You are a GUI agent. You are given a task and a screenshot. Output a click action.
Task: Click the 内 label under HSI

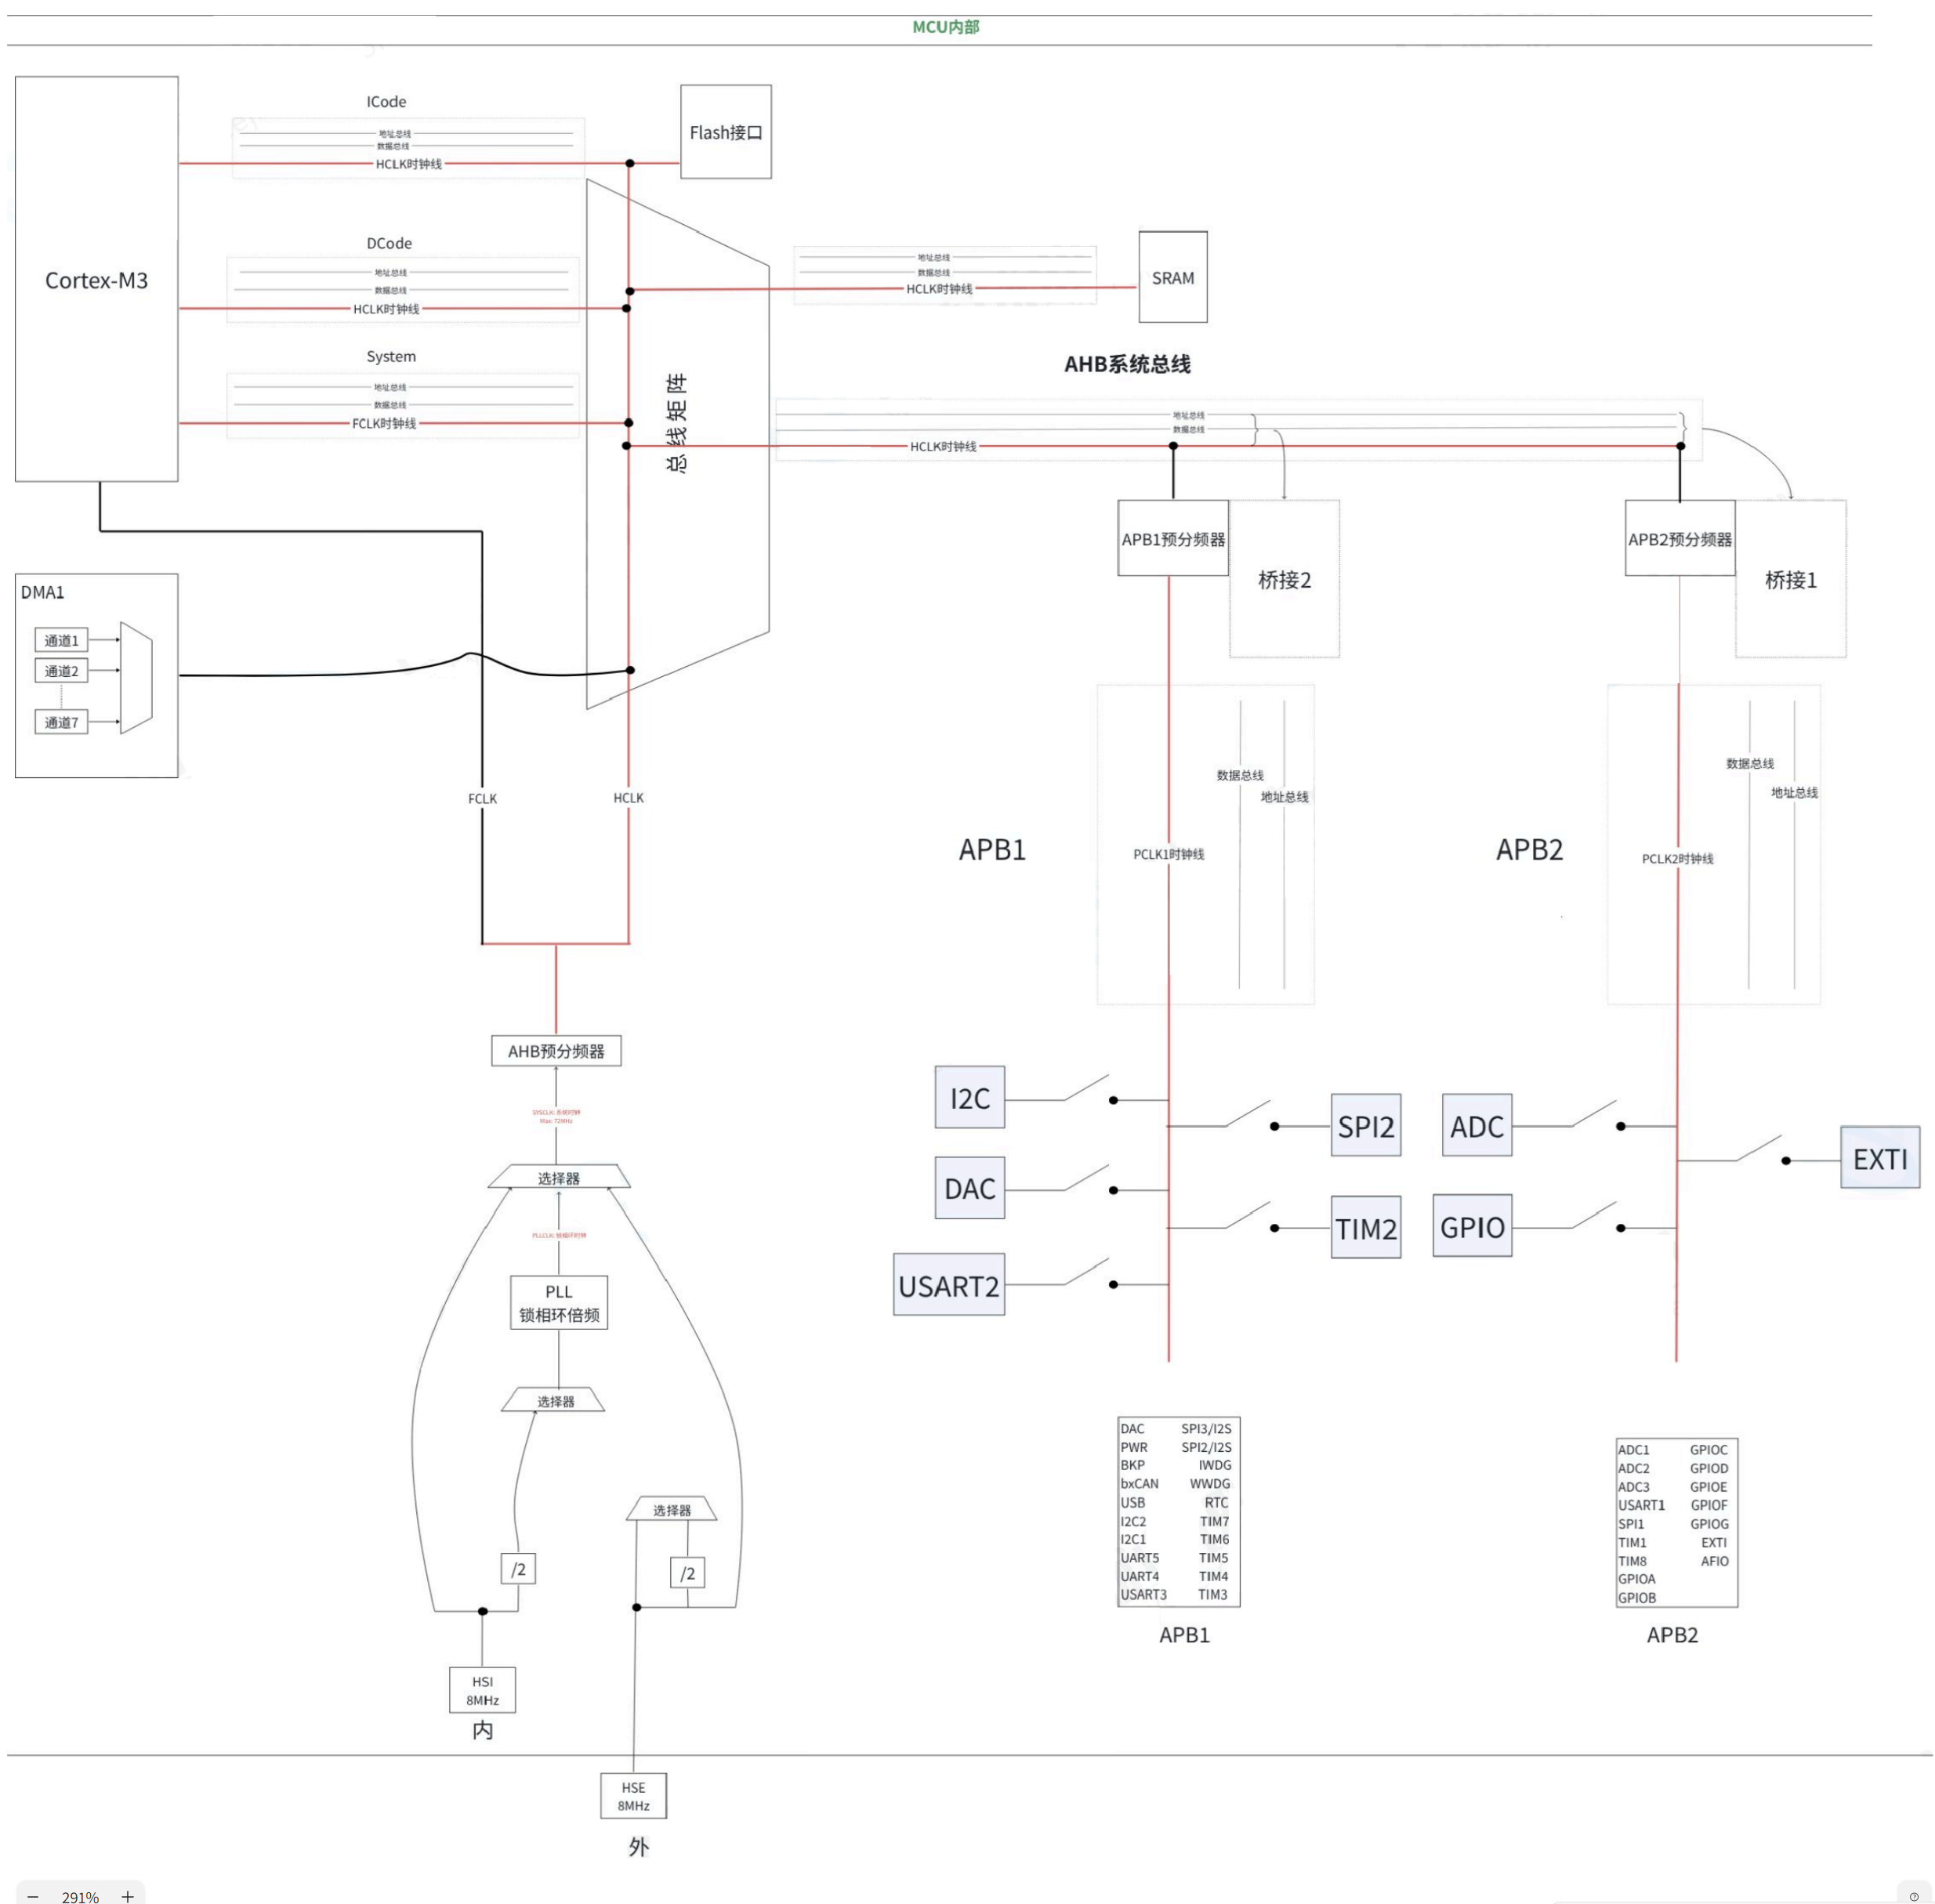(482, 1730)
